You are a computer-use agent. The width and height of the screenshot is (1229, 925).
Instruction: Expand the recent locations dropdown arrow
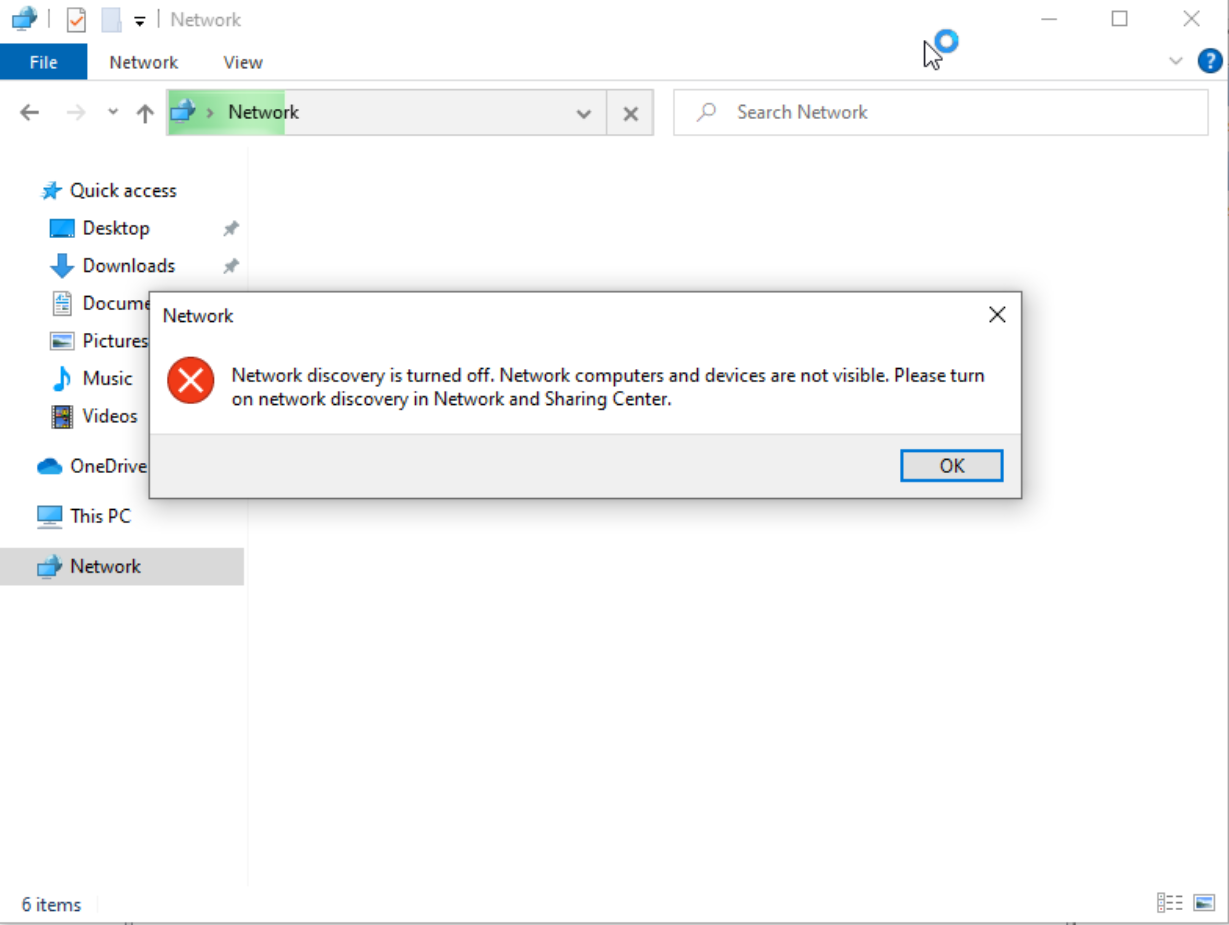click(112, 113)
